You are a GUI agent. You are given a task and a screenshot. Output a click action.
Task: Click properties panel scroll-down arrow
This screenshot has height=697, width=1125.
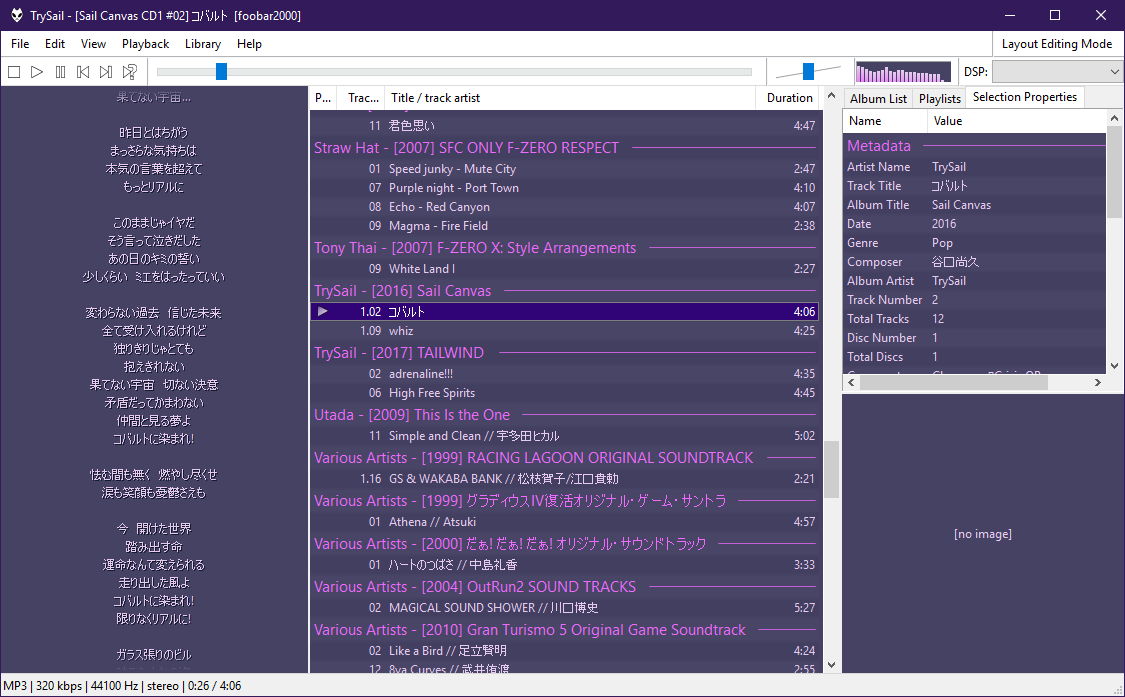pos(1114,365)
